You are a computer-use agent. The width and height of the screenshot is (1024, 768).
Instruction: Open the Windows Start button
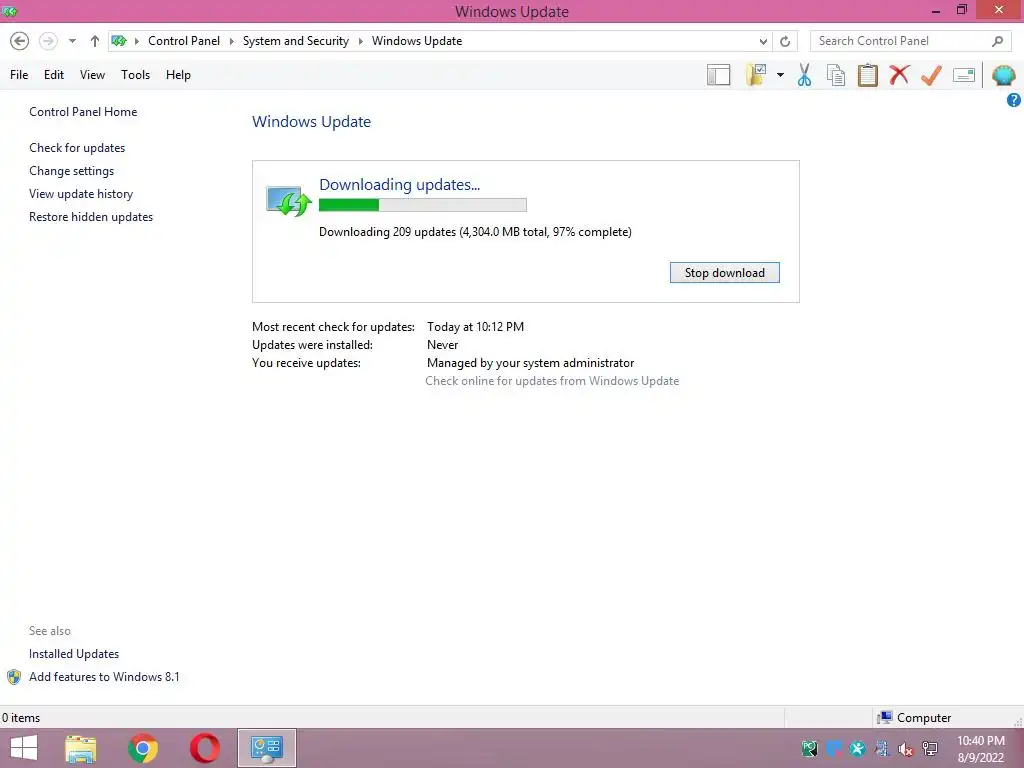point(24,748)
